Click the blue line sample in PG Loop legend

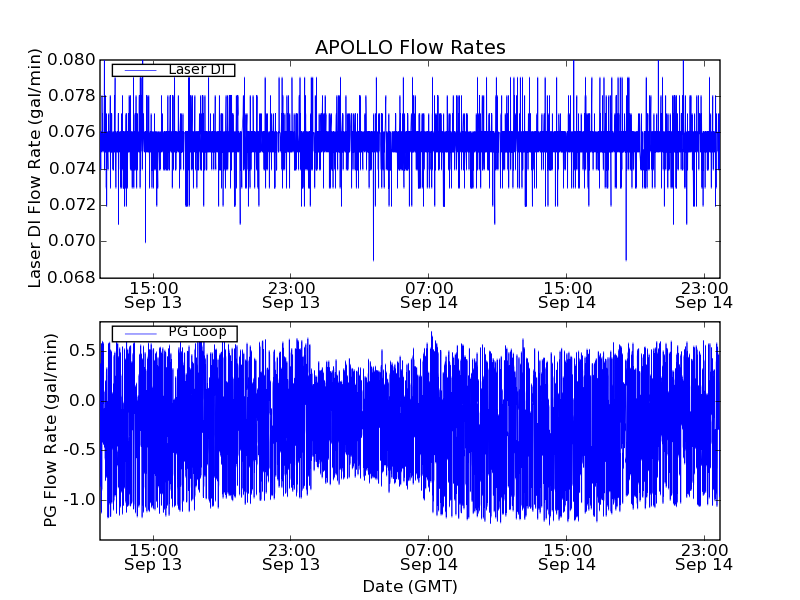(139, 333)
